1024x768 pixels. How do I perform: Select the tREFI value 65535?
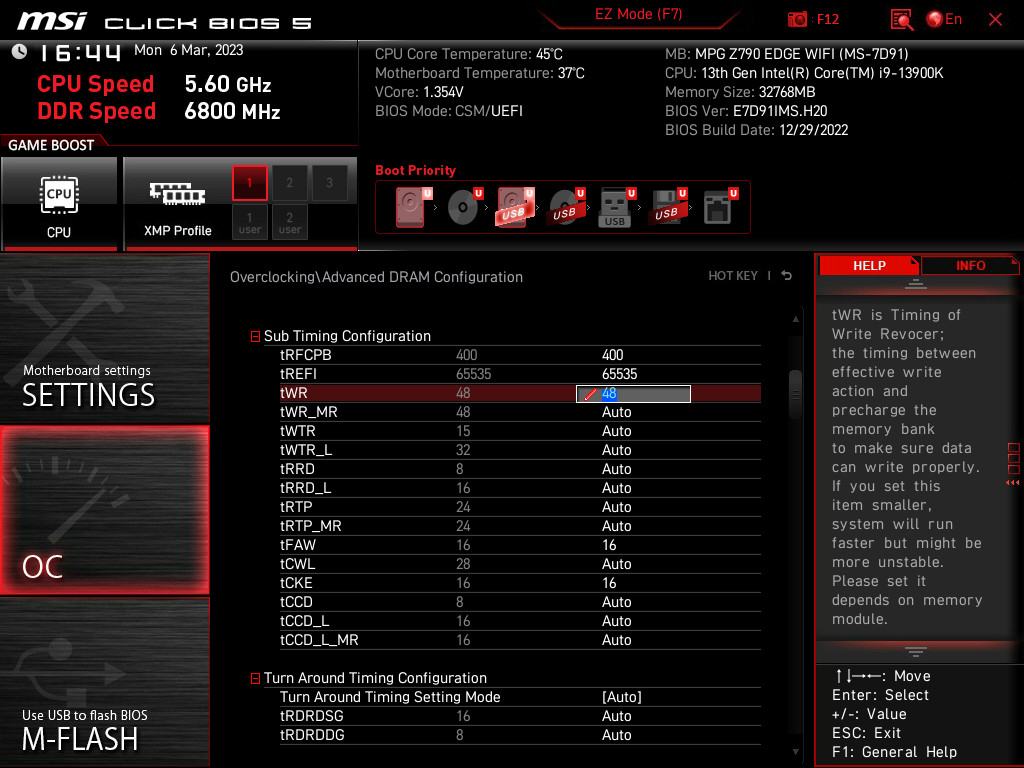click(619, 374)
